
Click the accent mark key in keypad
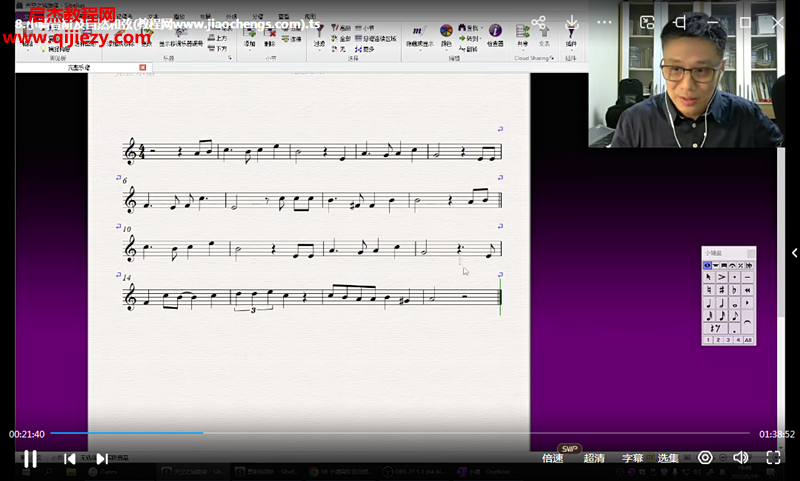[721, 277]
